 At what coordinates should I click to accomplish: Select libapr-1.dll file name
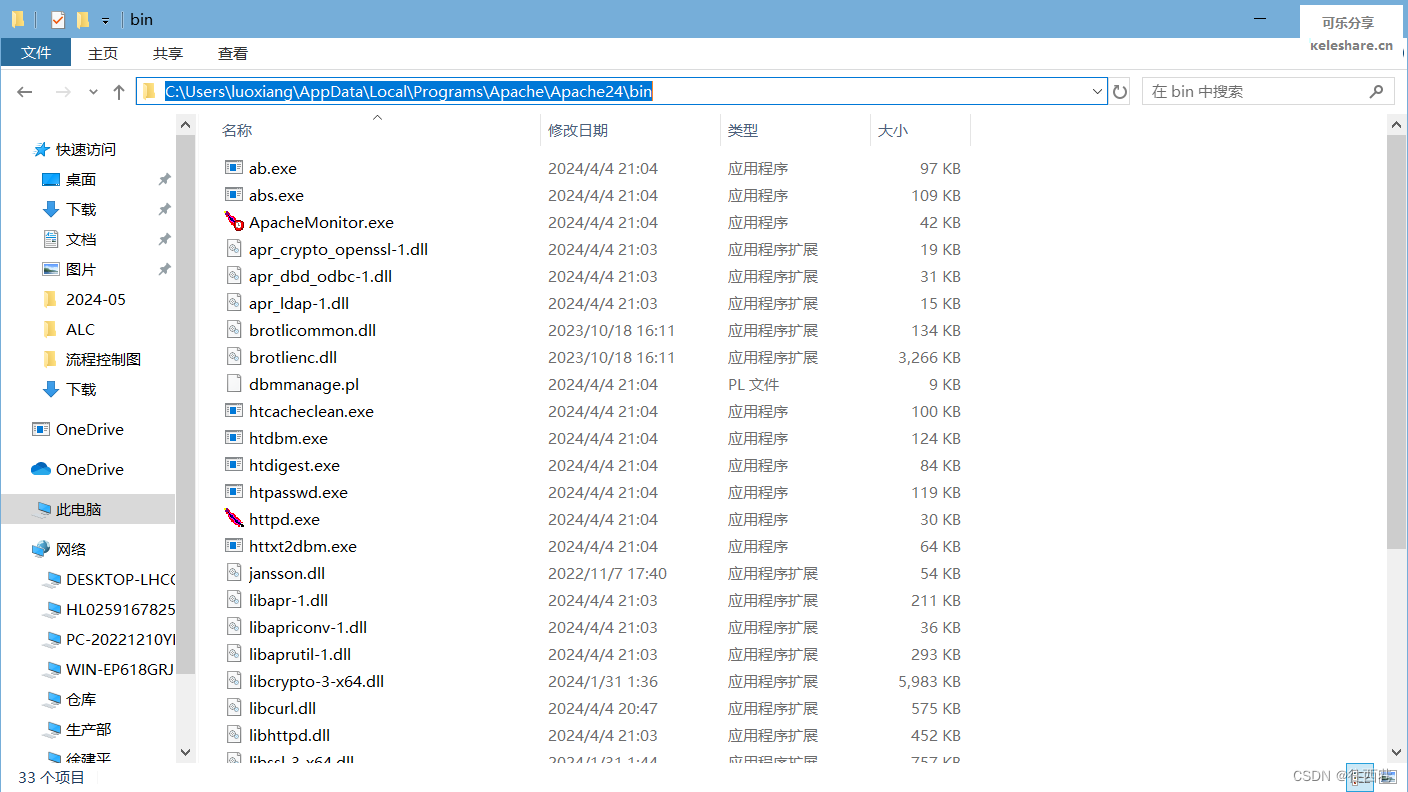click(288, 600)
